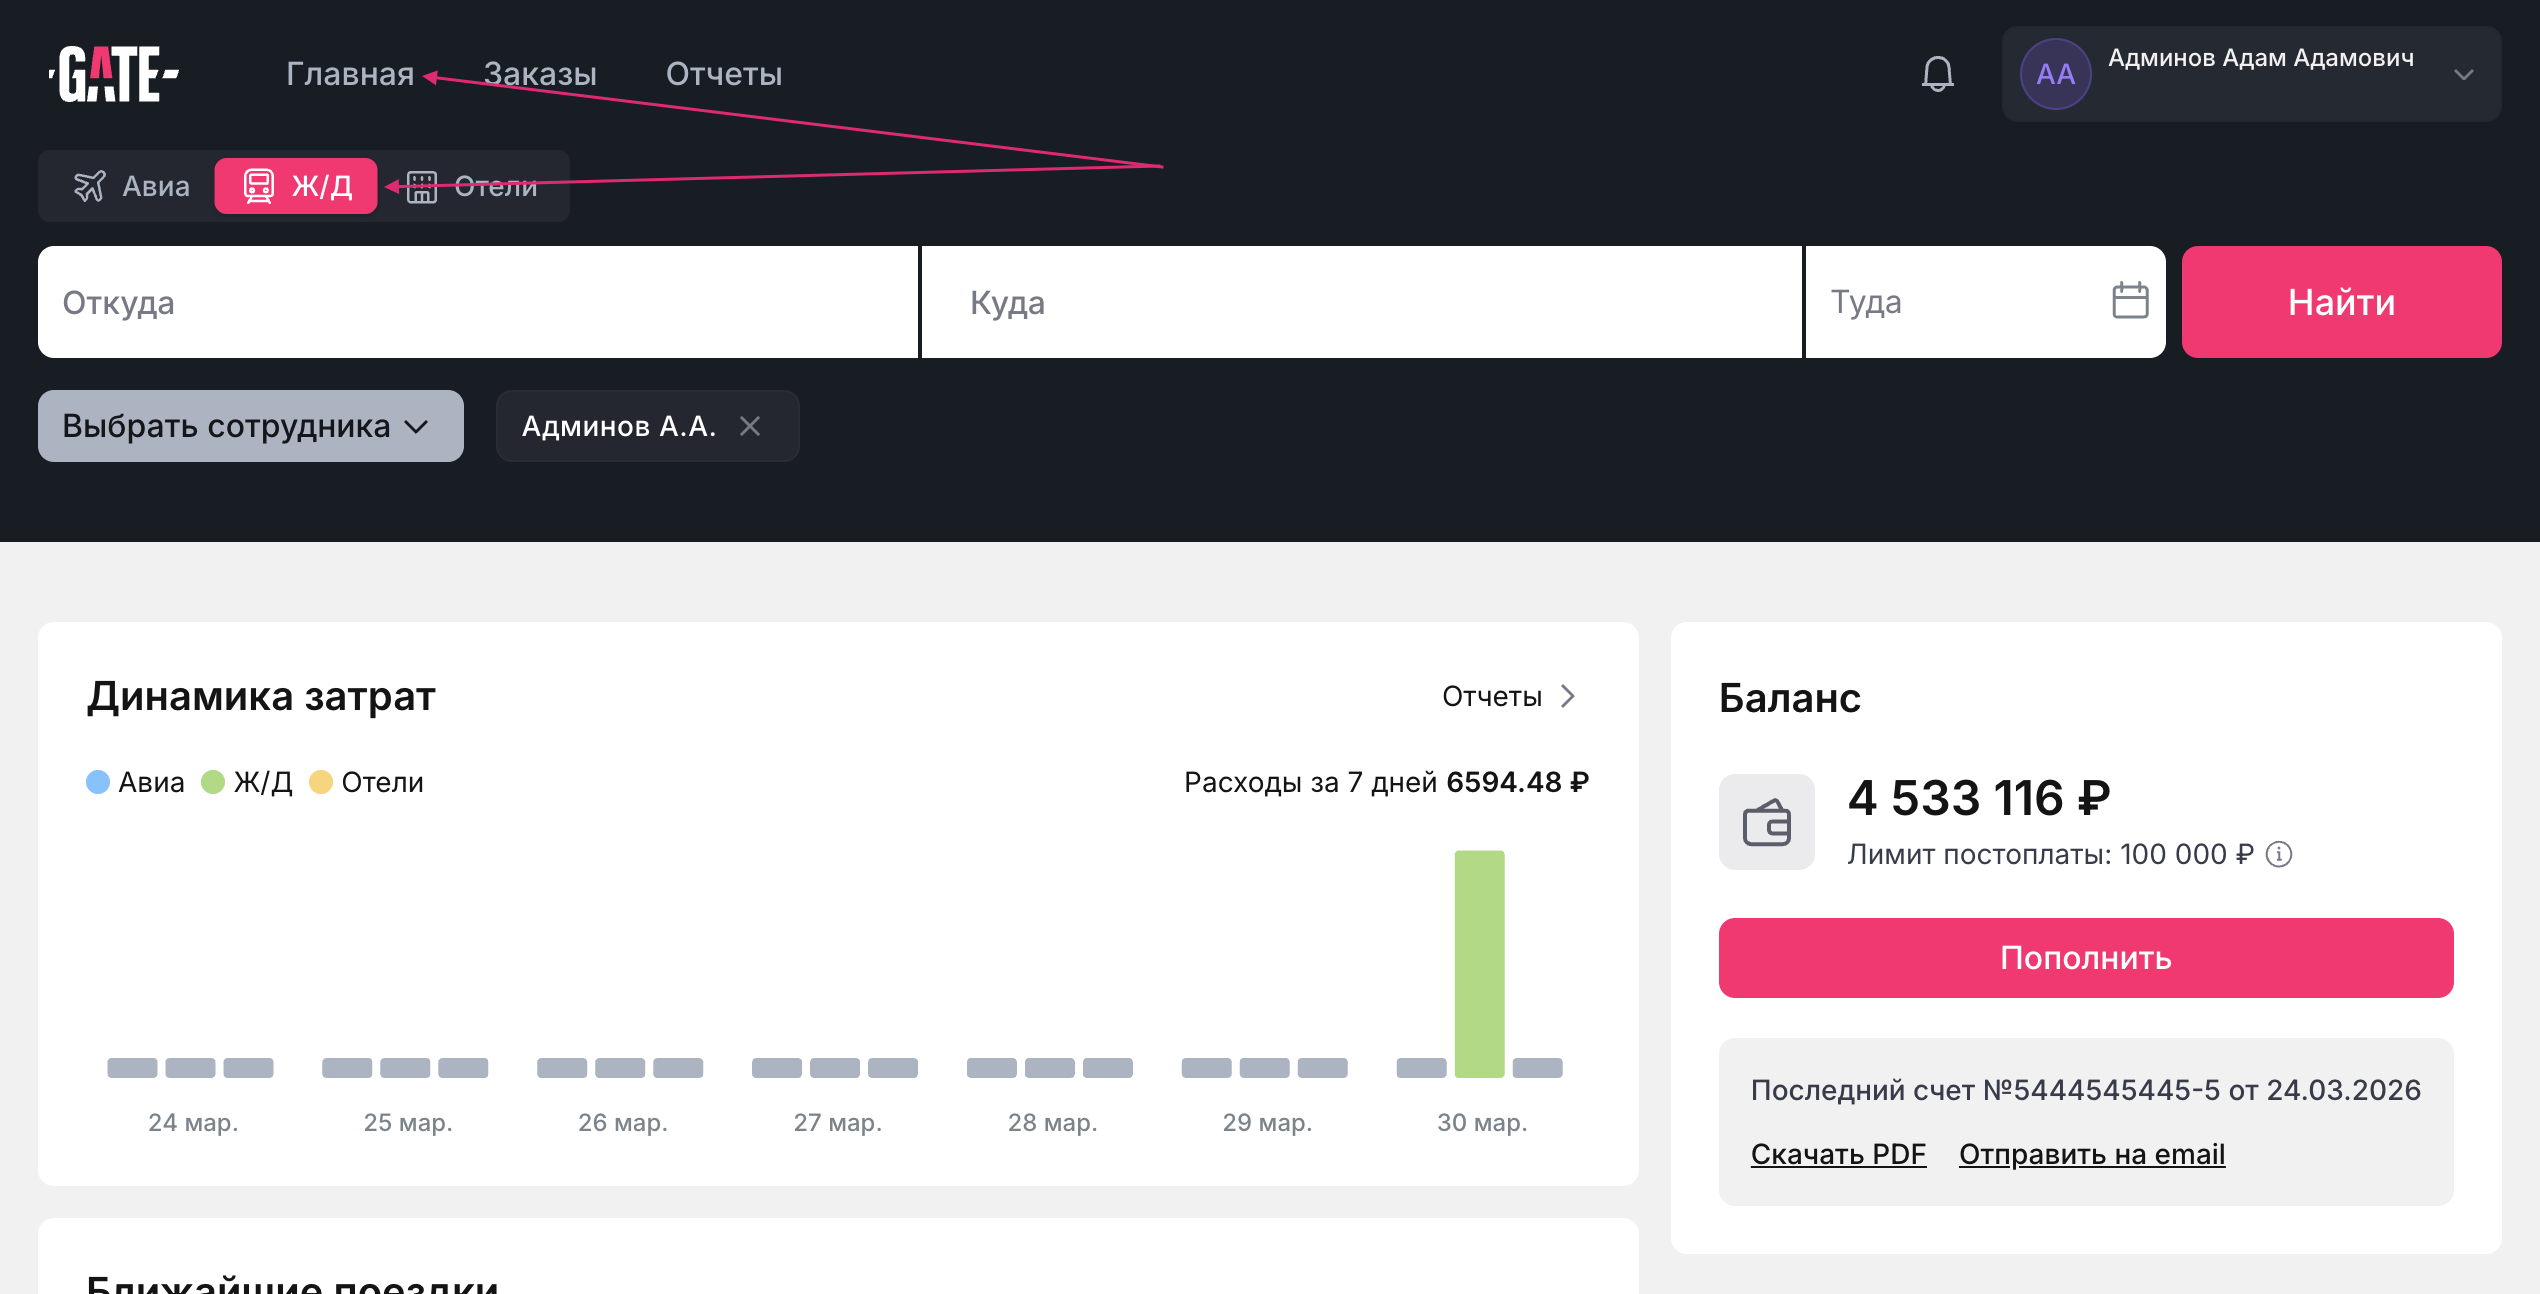The image size is (2540, 1294).
Task: Click Скачать PDF link
Action: (1838, 1154)
